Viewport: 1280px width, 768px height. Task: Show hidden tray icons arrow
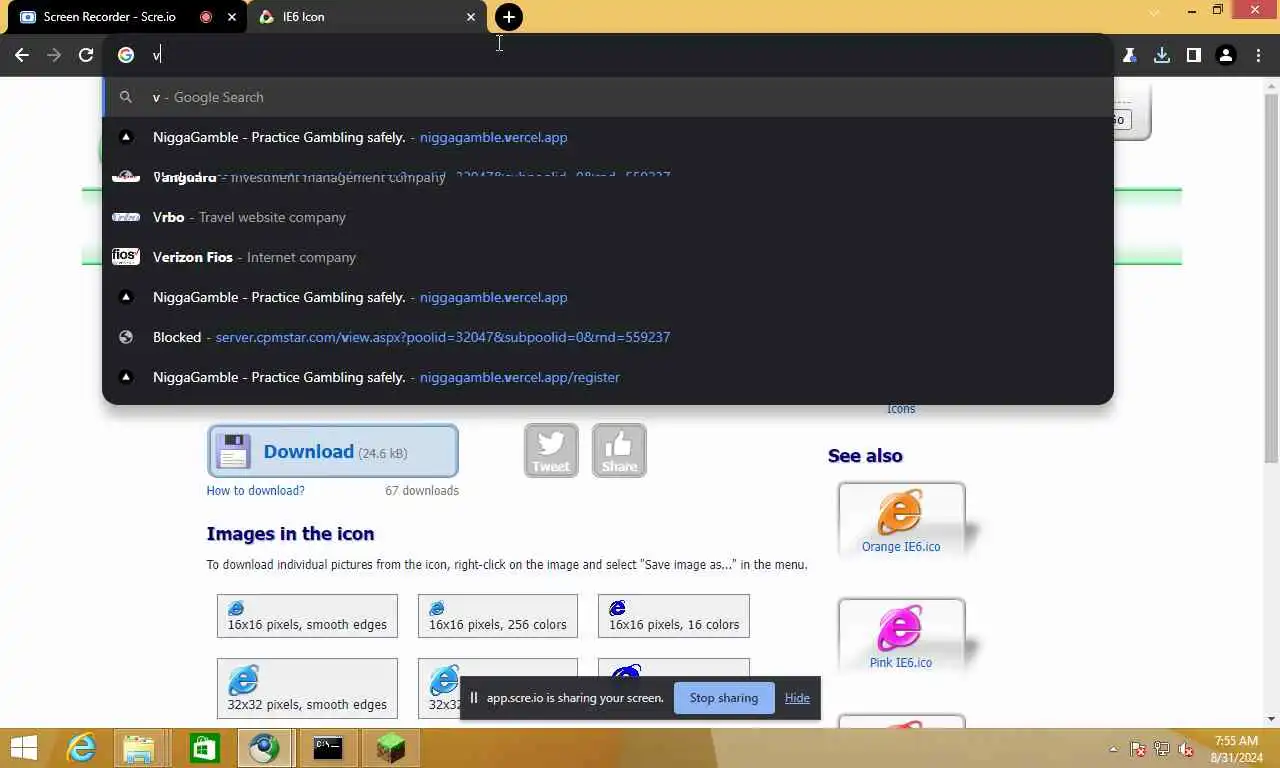coord(1114,749)
